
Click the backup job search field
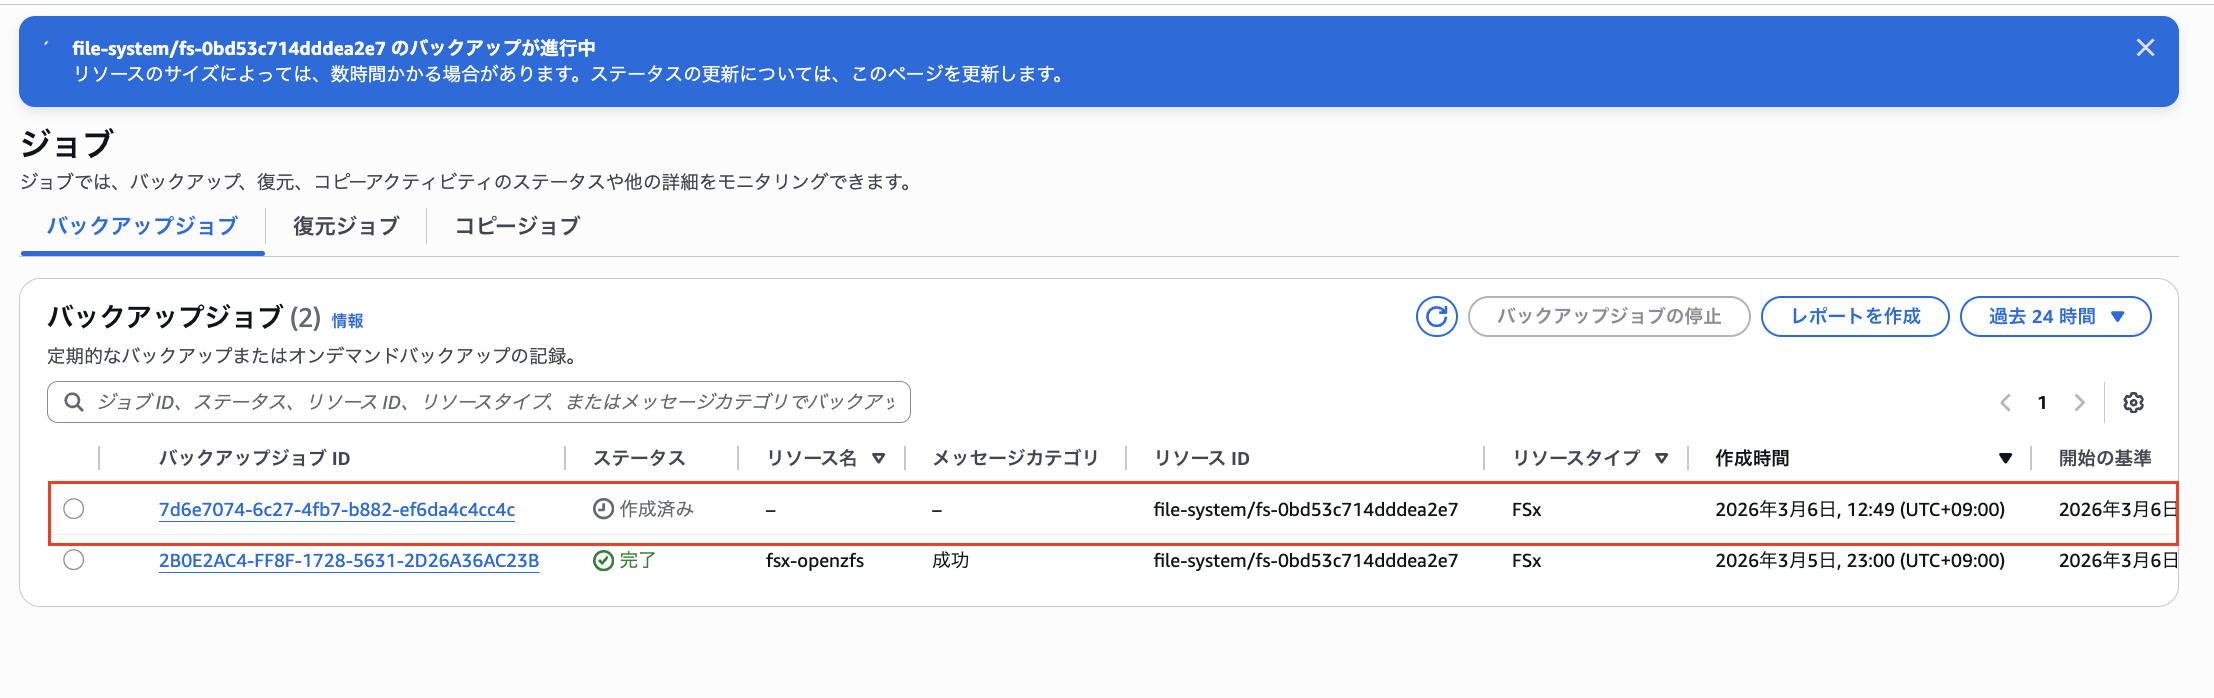[x=495, y=402]
